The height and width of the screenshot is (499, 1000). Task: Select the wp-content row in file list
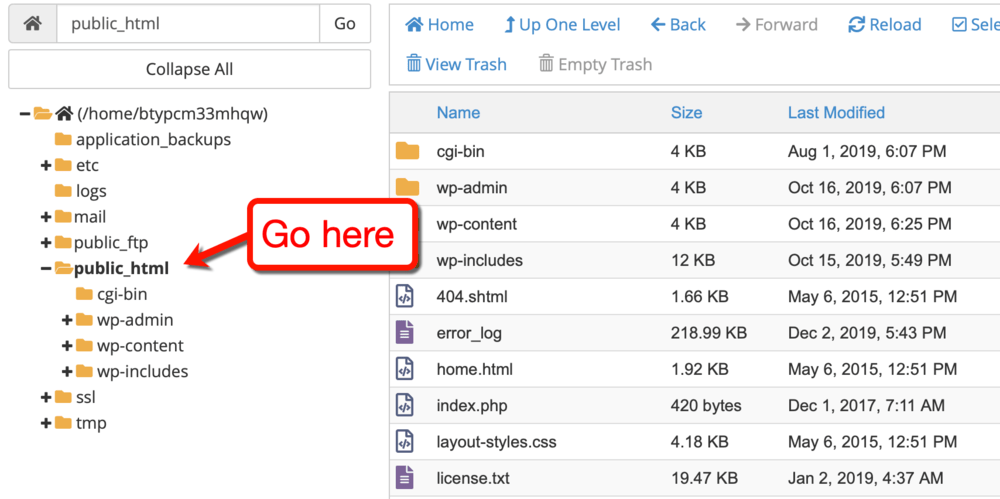[695, 224]
